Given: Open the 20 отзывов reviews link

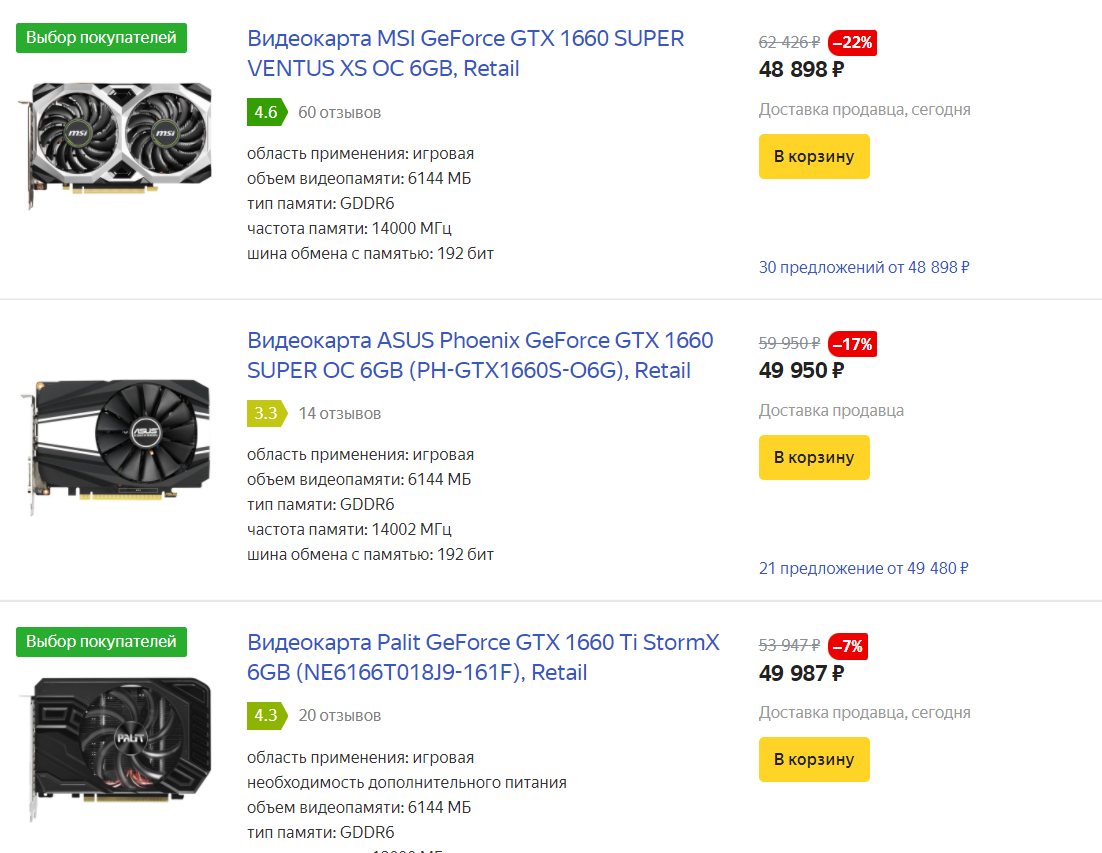Looking at the screenshot, I should coord(339,715).
